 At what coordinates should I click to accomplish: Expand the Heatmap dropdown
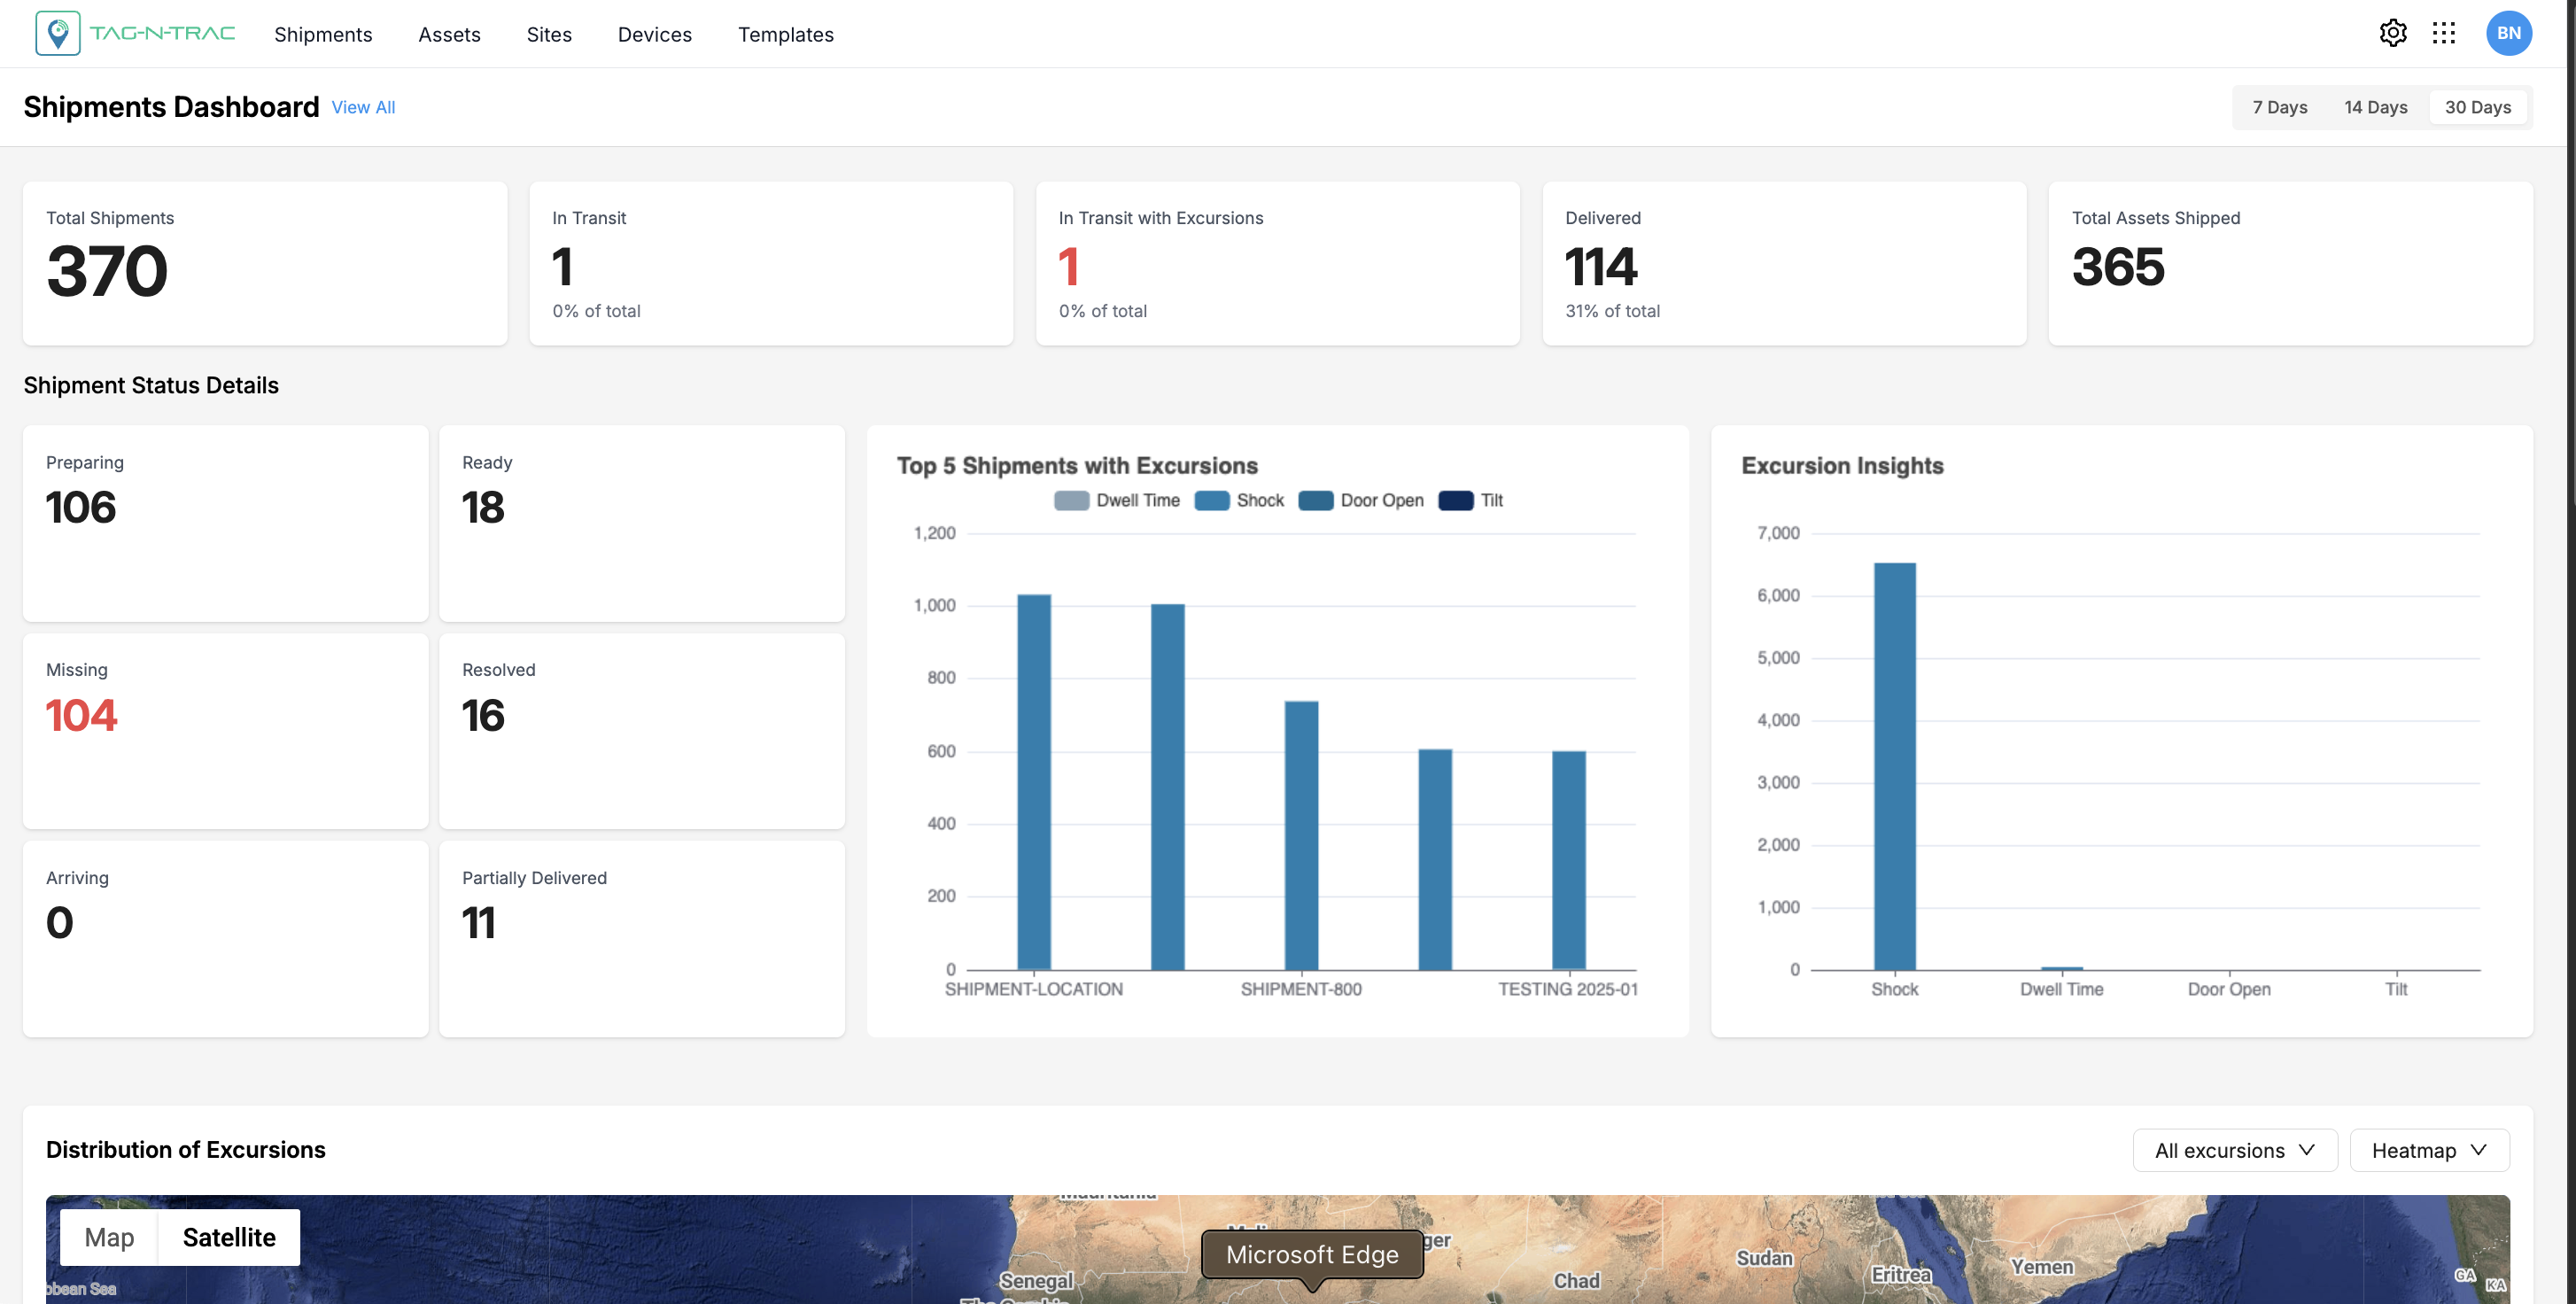pyautogui.click(x=2428, y=1150)
